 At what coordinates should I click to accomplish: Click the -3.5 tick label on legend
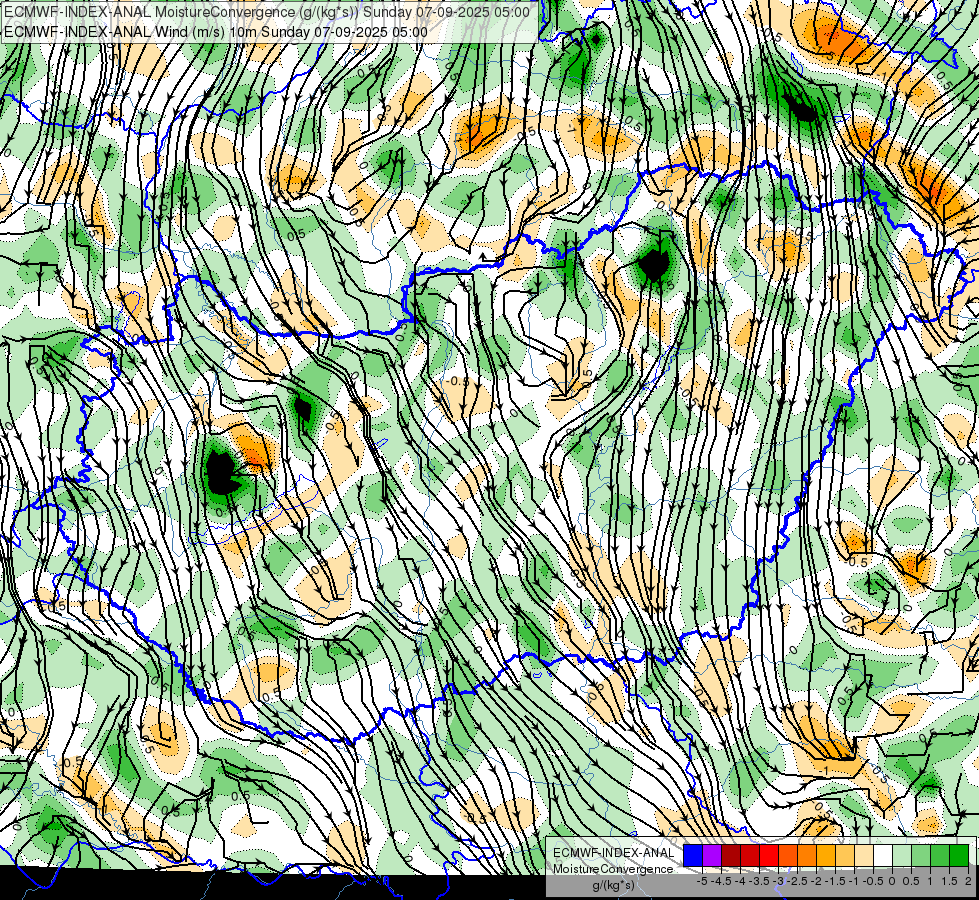(759, 881)
